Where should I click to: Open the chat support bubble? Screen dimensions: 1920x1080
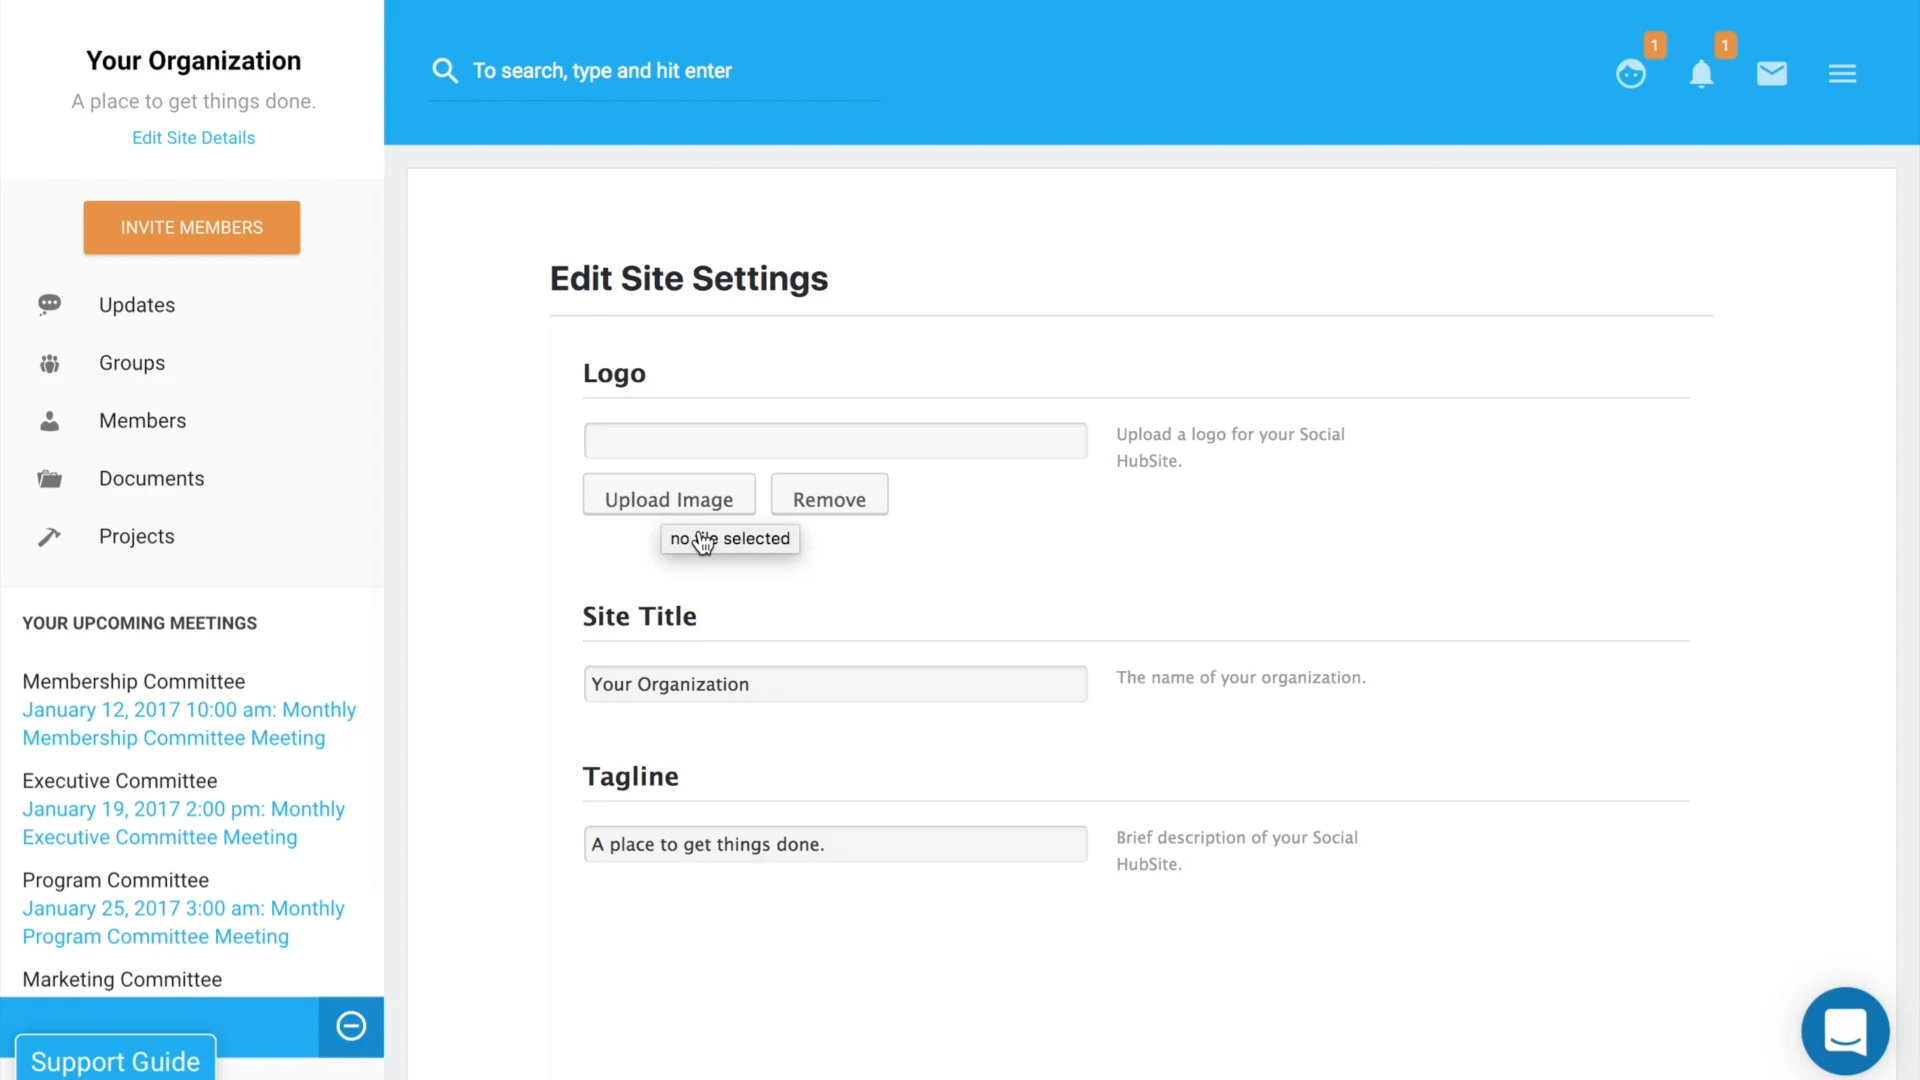click(x=1845, y=1031)
